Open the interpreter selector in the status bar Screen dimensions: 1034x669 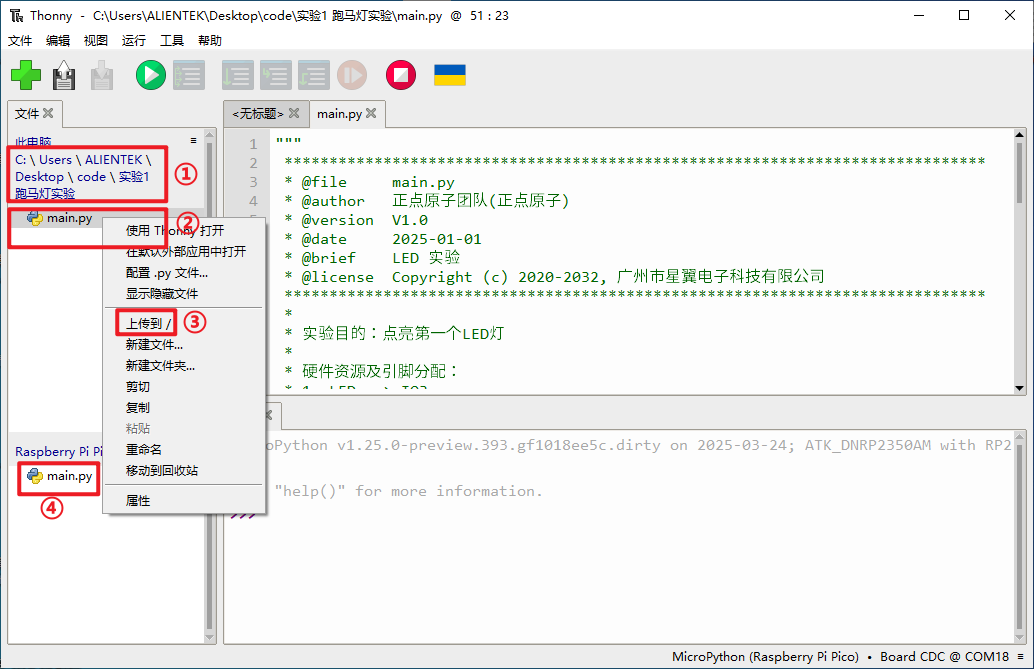pyautogui.click(x=847, y=656)
